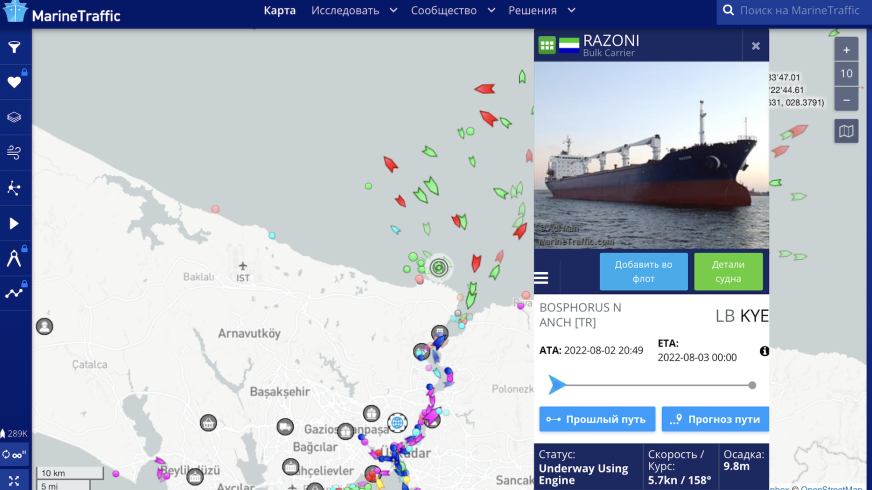Screen dimensions: 872x490
Task: Open the map style selector icon
Action: coord(846,131)
